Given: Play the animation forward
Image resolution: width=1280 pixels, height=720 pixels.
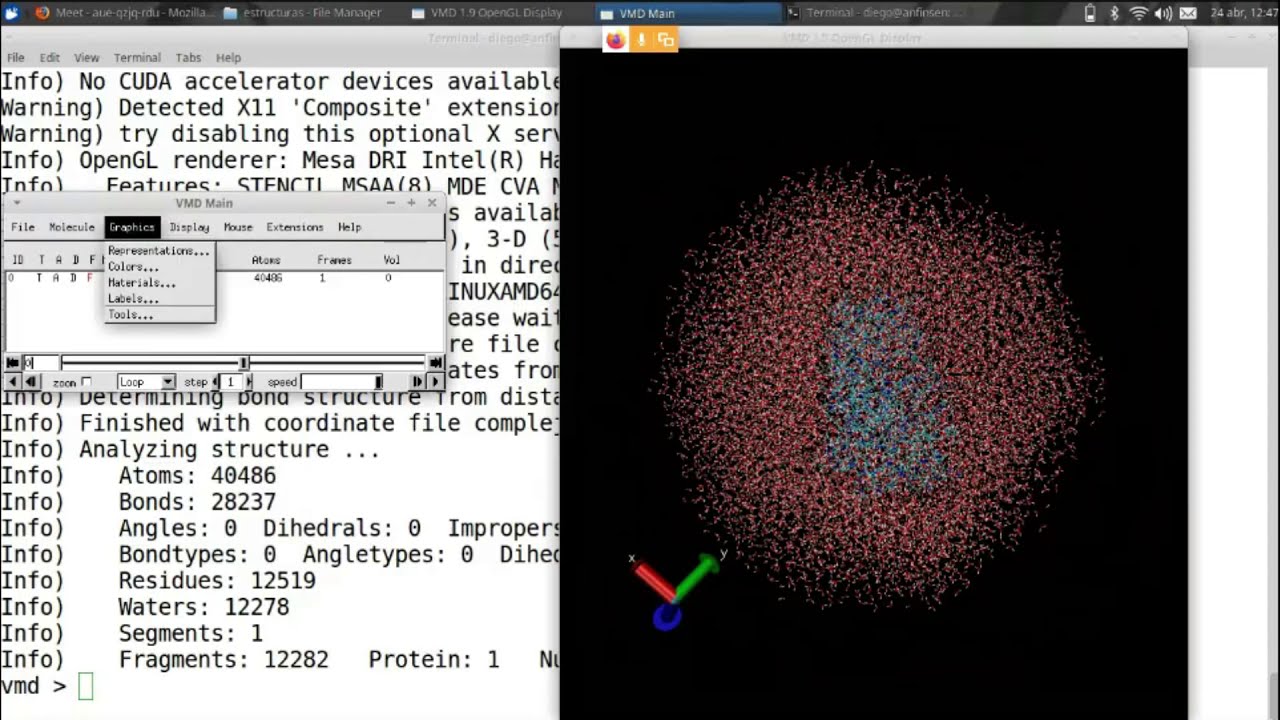Looking at the screenshot, I should 435,382.
